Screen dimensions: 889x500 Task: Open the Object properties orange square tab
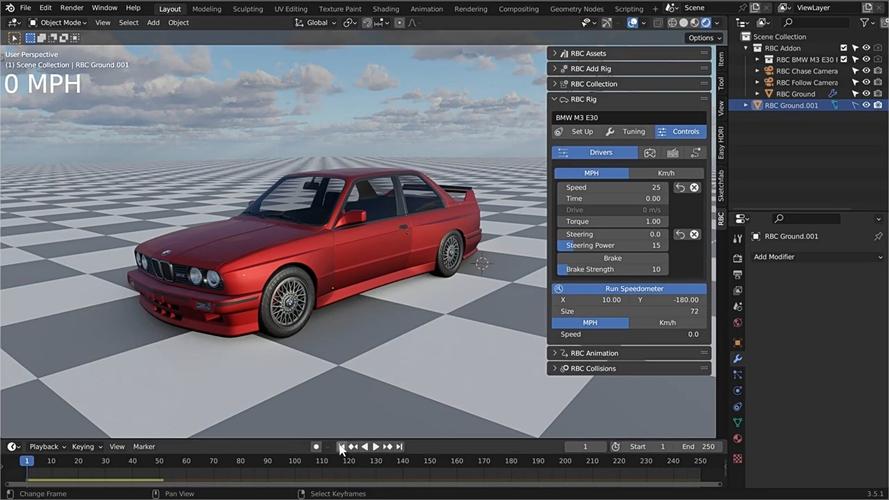click(738, 343)
